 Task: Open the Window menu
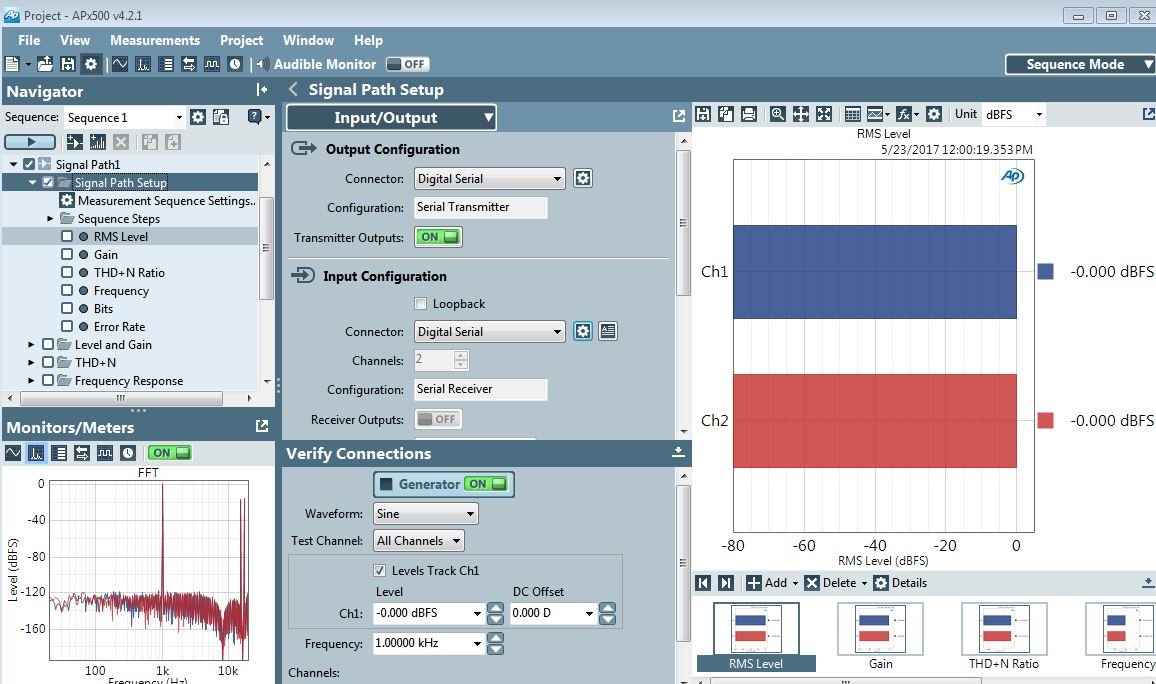(308, 41)
